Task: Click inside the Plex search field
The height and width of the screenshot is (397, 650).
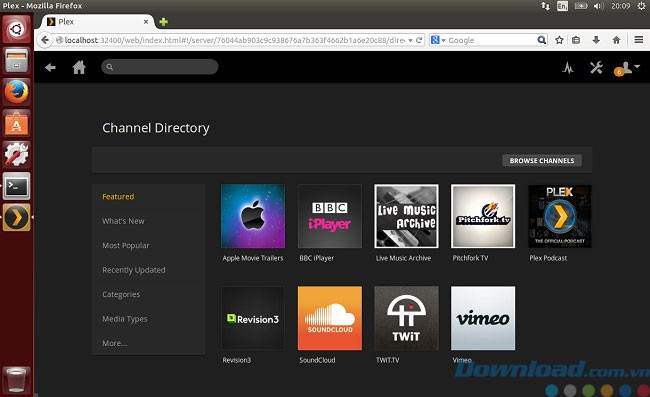Action: [x=160, y=67]
